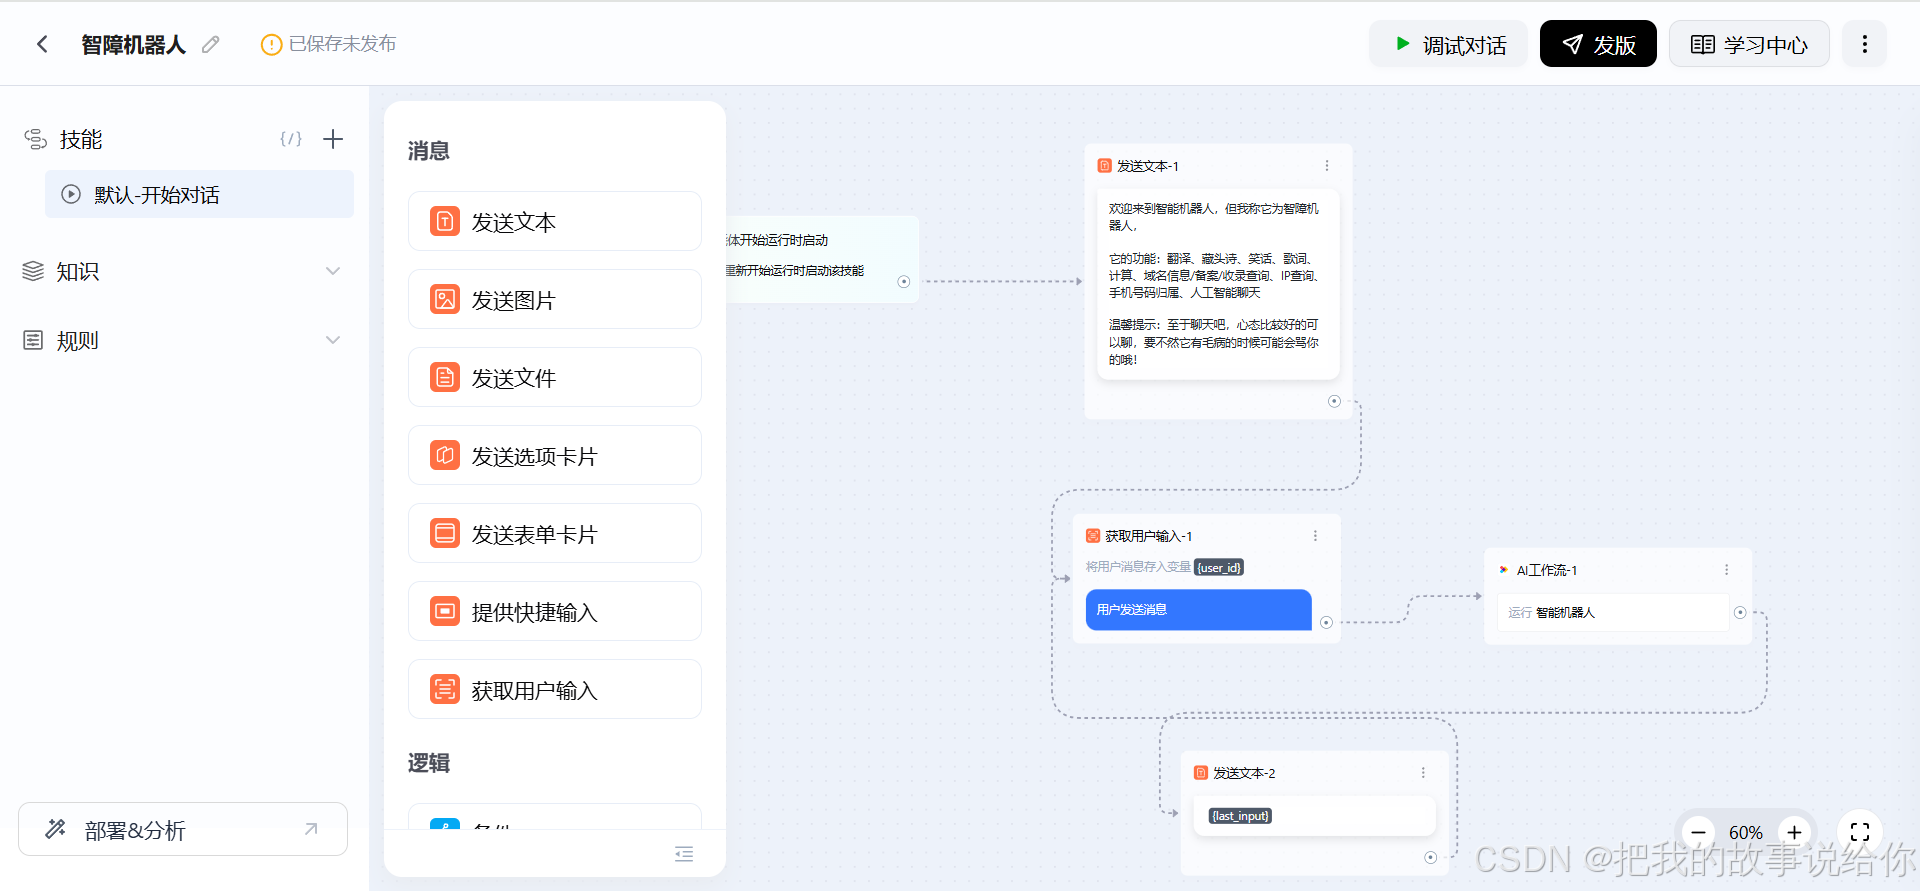Add the 发送选项卡片 node
Viewport: 1920px width, 891px height.
pyautogui.click(x=555, y=455)
